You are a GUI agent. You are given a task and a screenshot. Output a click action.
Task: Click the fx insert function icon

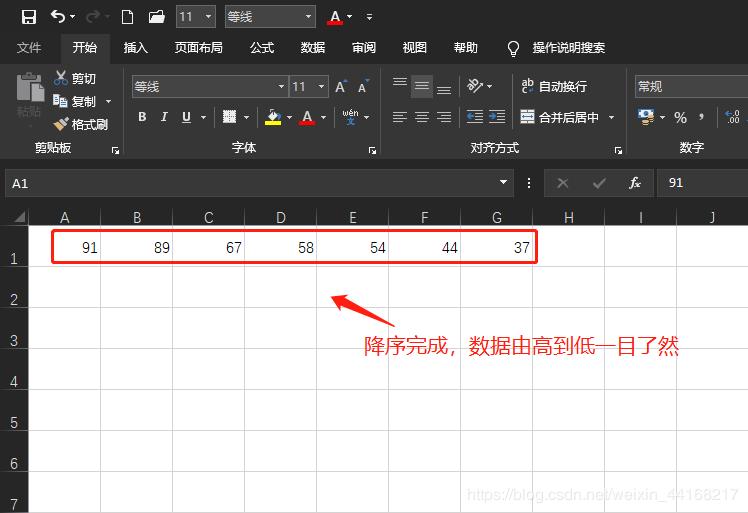tap(634, 183)
